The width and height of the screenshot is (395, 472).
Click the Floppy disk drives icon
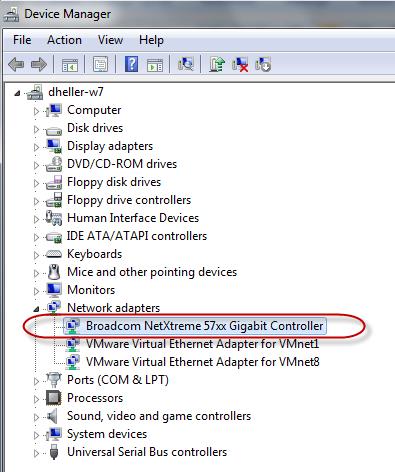tap(54, 182)
